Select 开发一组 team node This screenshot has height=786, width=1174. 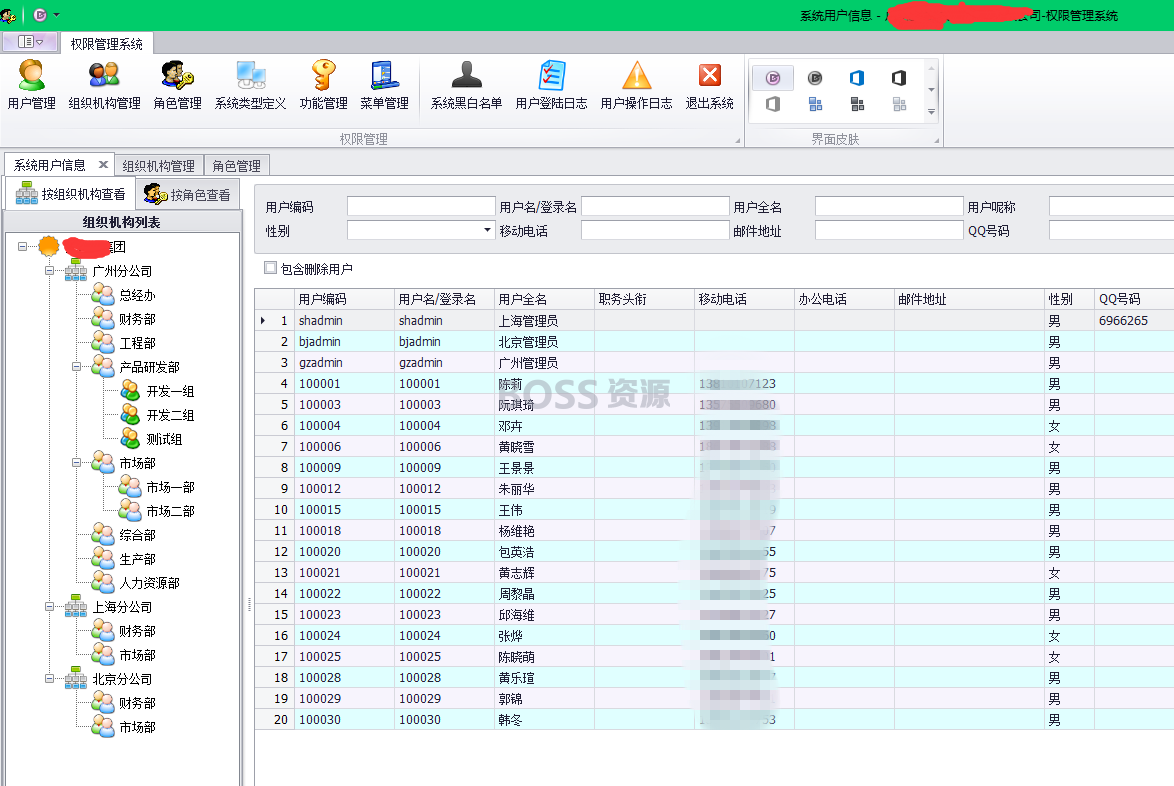(x=170, y=391)
